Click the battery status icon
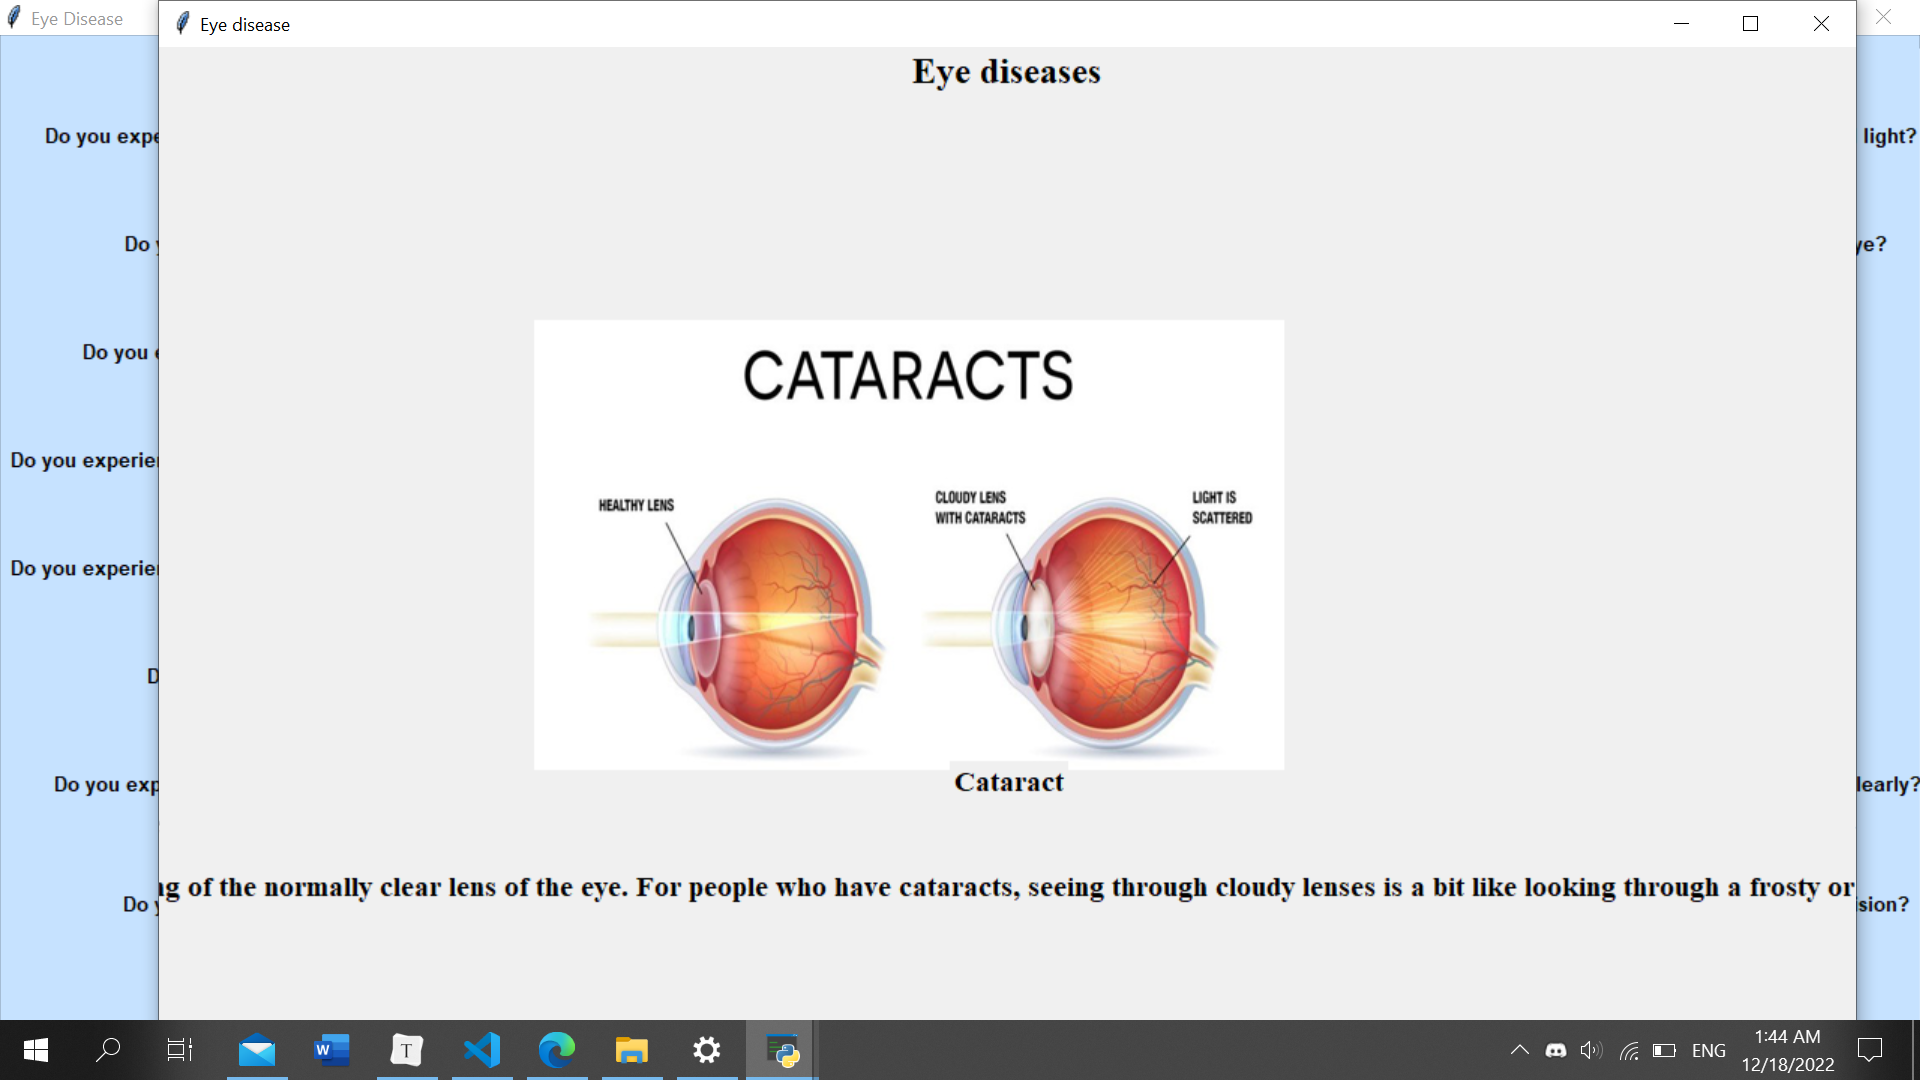This screenshot has height=1080, width=1920. [x=1664, y=1050]
